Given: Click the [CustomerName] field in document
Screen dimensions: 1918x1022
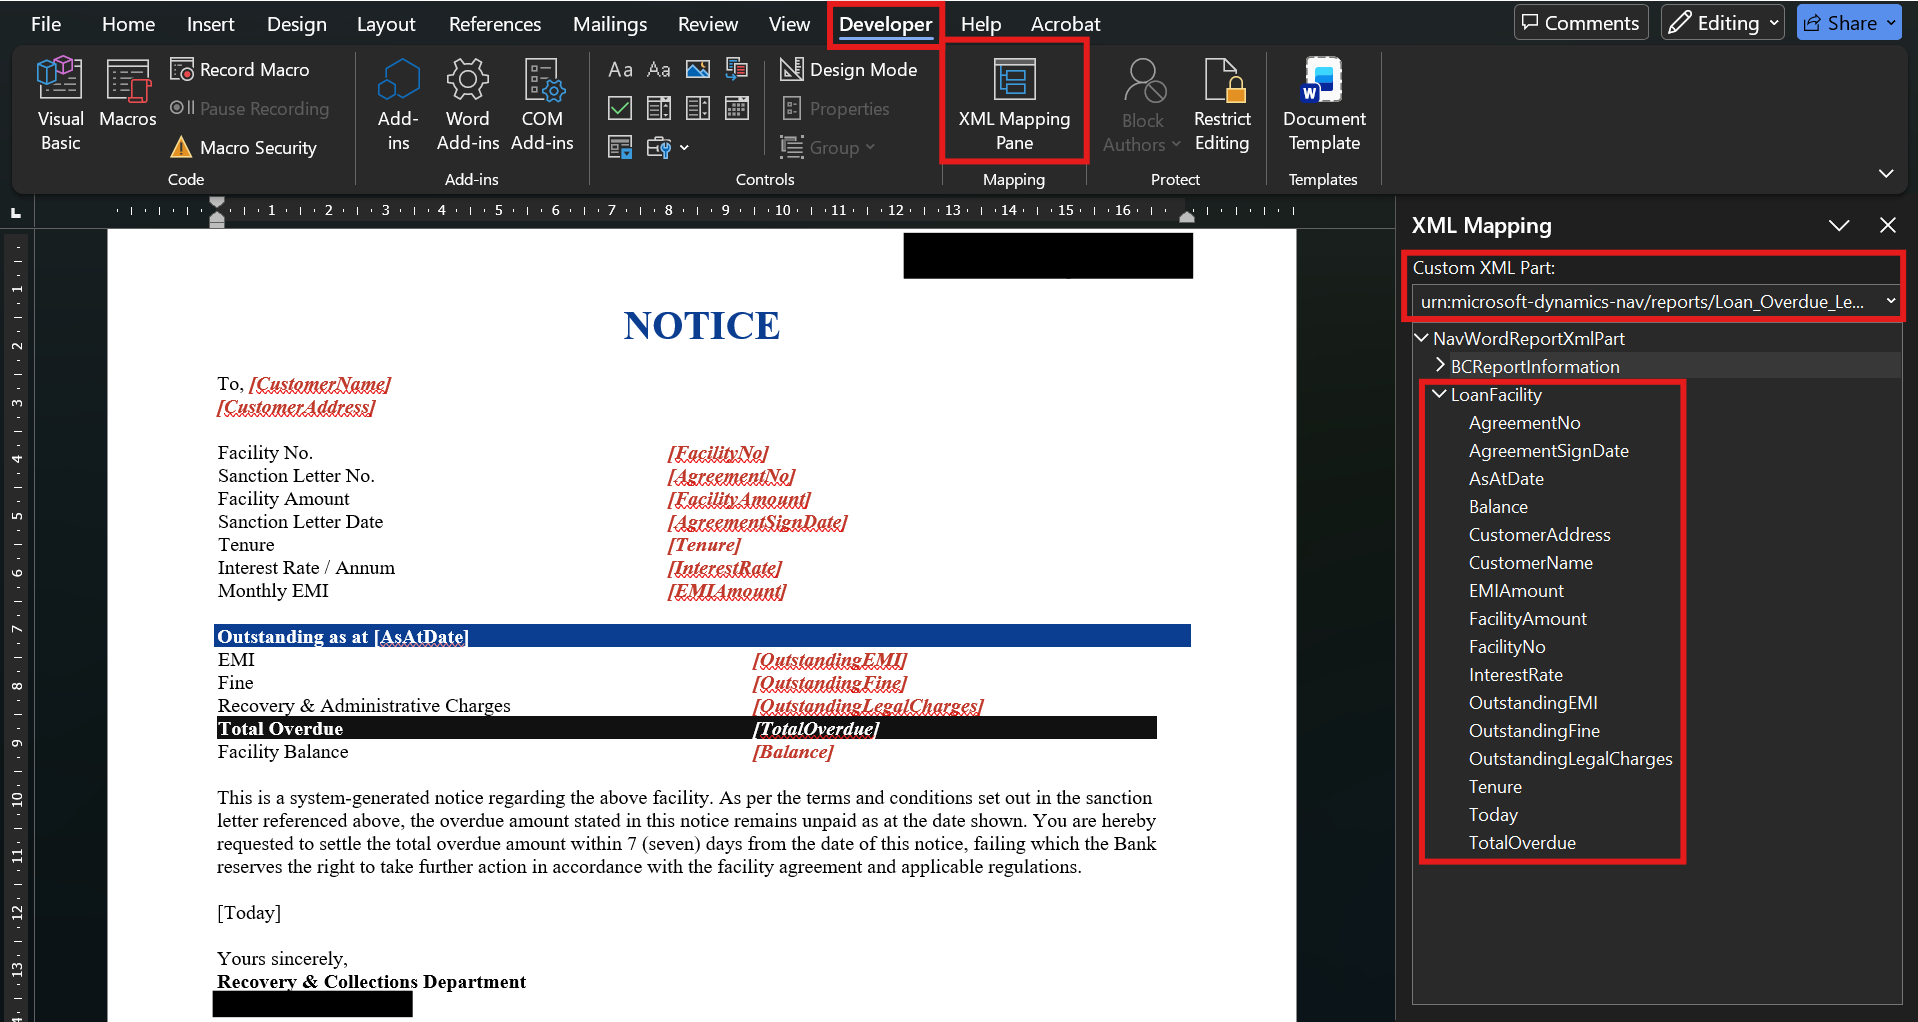Looking at the screenshot, I should coord(320,384).
